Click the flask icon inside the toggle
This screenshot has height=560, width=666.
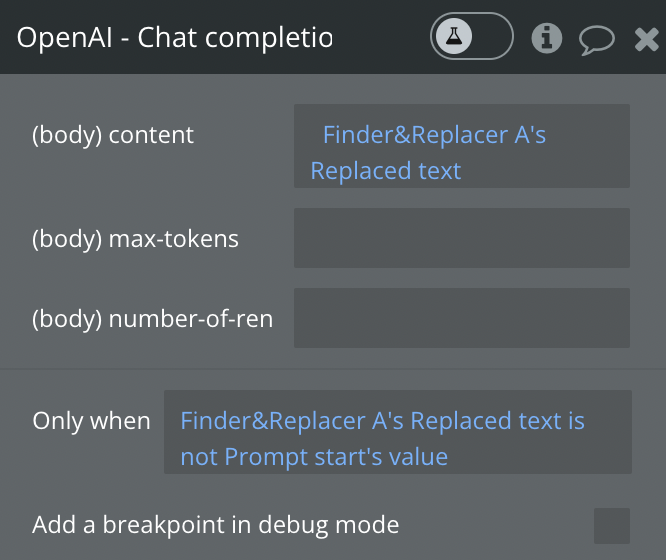[x=454, y=38]
